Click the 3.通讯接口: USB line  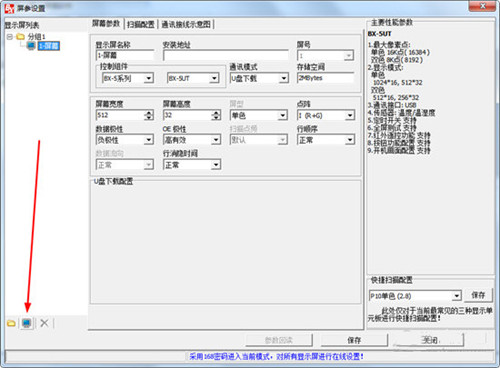pos(392,105)
